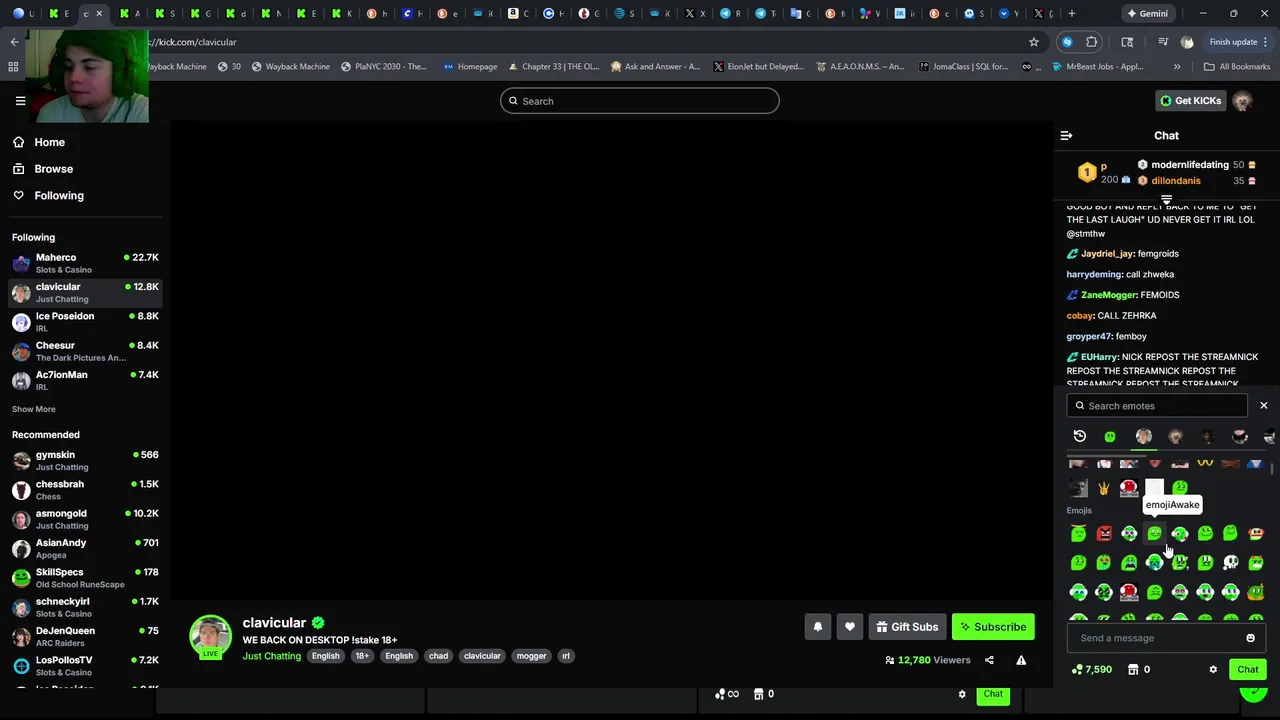Click the Just Chatting category link
1280x720 pixels.
[x=271, y=656]
